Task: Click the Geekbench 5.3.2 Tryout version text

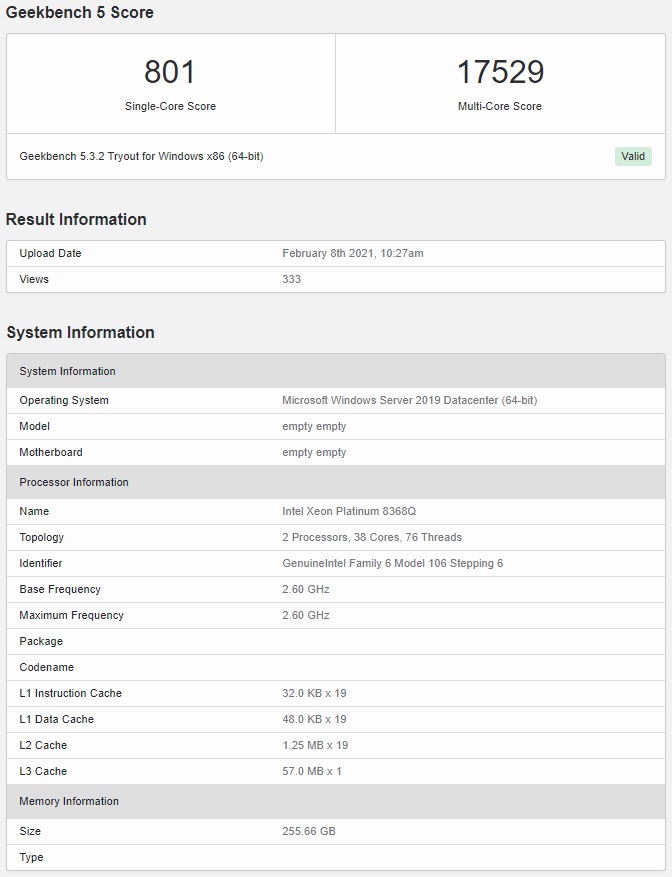Action: [x=141, y=156]
